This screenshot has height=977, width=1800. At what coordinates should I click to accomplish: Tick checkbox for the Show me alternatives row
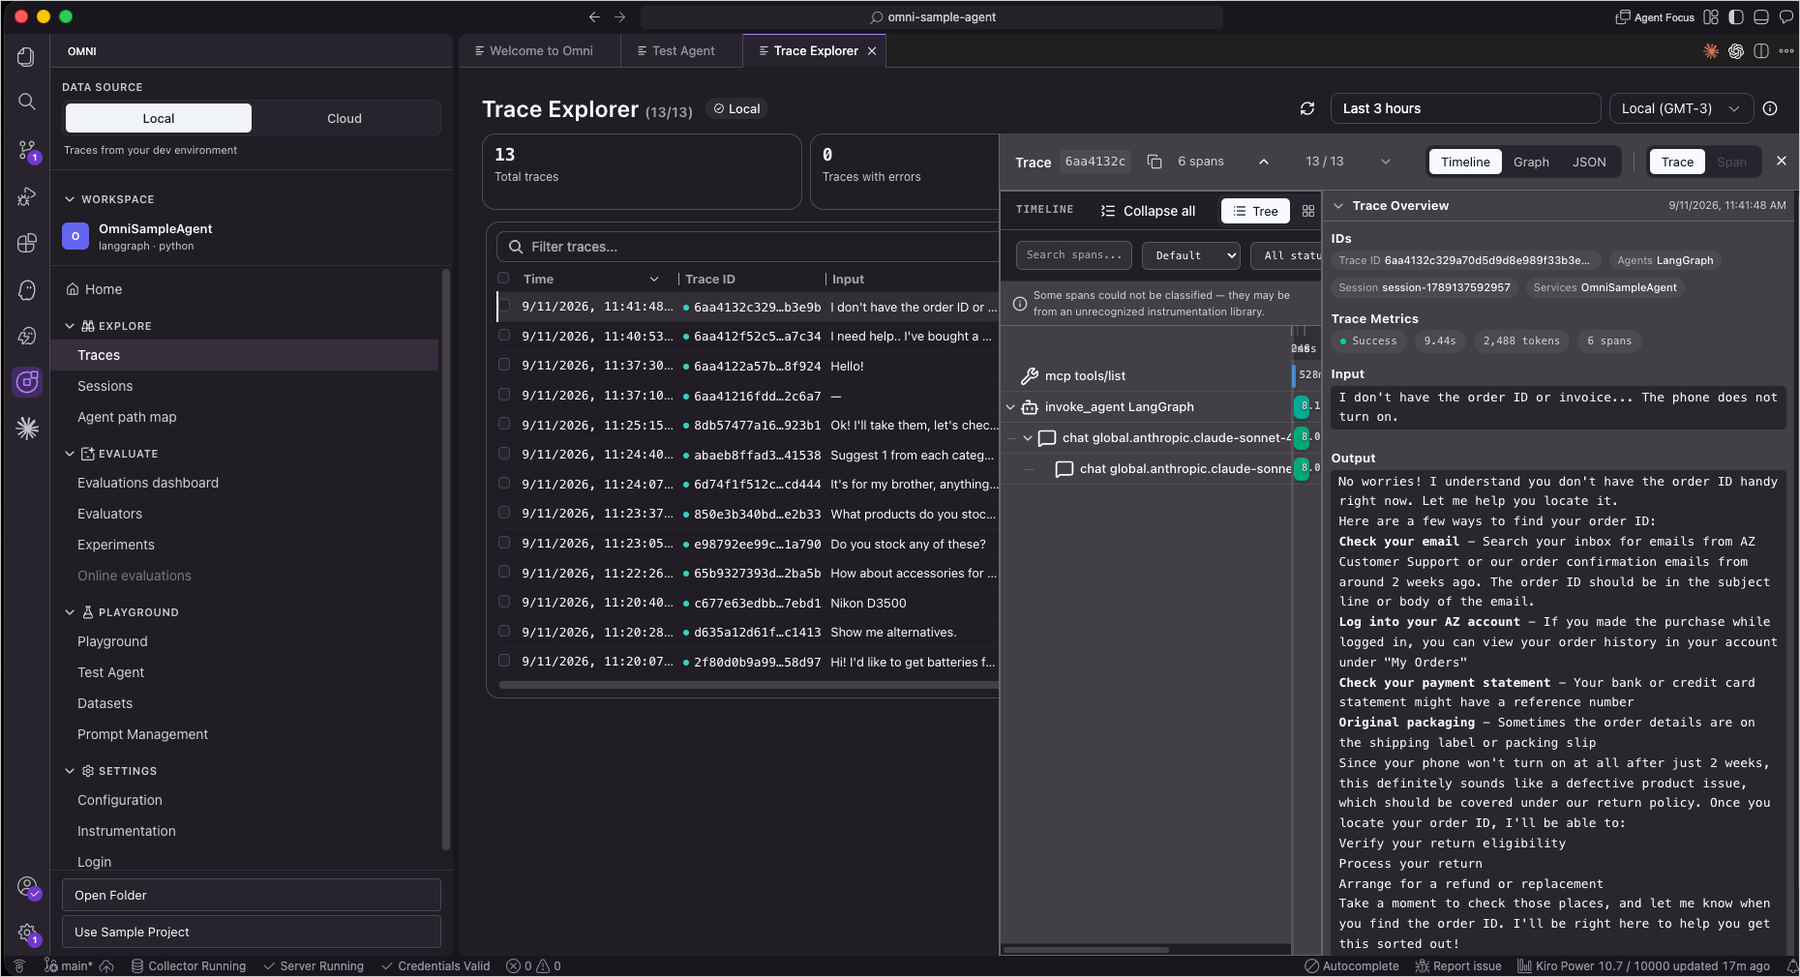503,631
